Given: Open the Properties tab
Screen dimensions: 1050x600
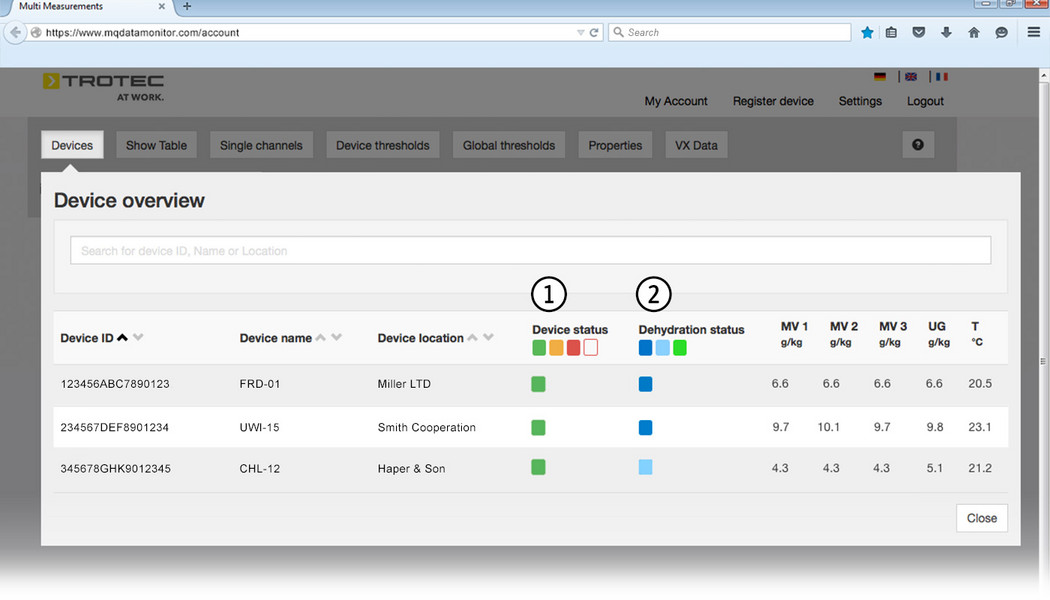Looking at the screenshot, I should point(615,145).
